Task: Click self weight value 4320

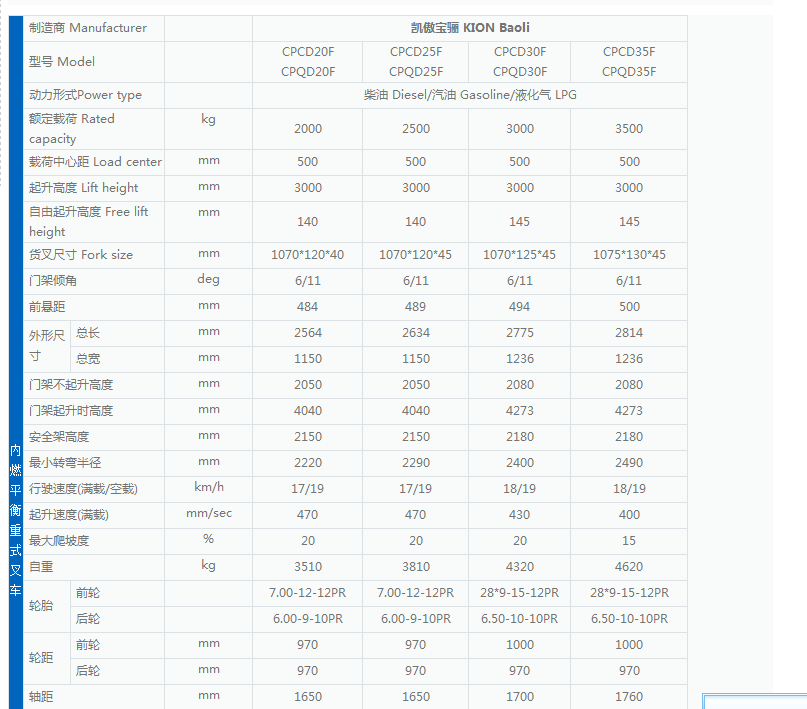Action: pos(520,567)
